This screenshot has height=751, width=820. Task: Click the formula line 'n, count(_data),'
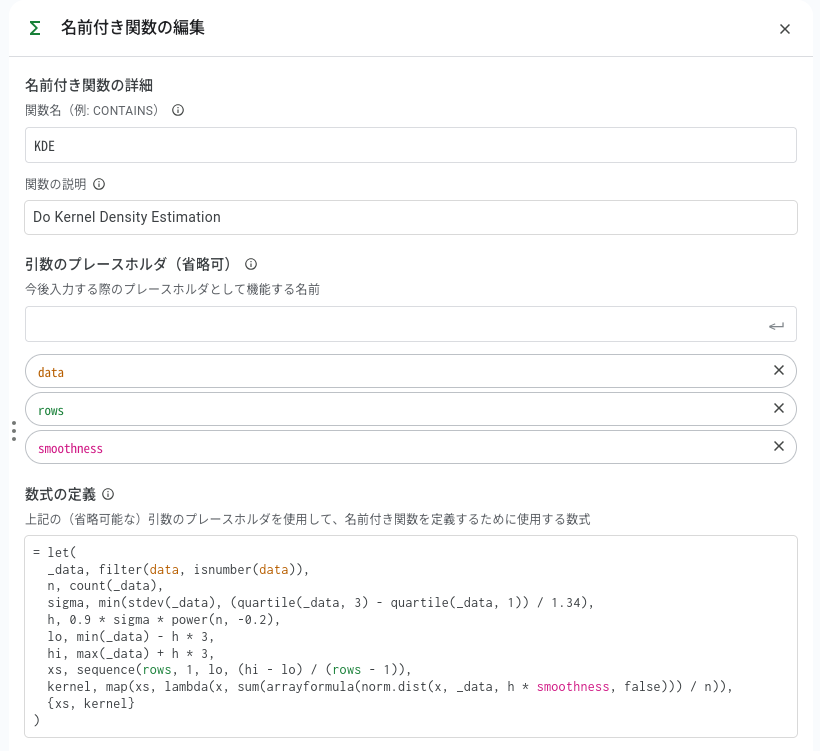pos(105,586)
